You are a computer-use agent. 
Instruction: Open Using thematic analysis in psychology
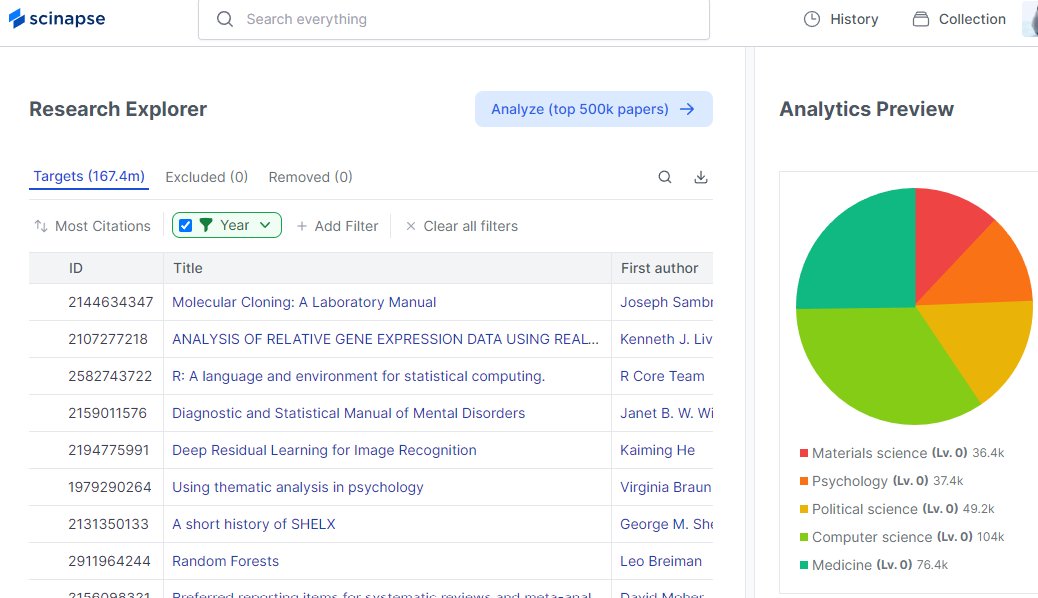(x=298, y=487)
